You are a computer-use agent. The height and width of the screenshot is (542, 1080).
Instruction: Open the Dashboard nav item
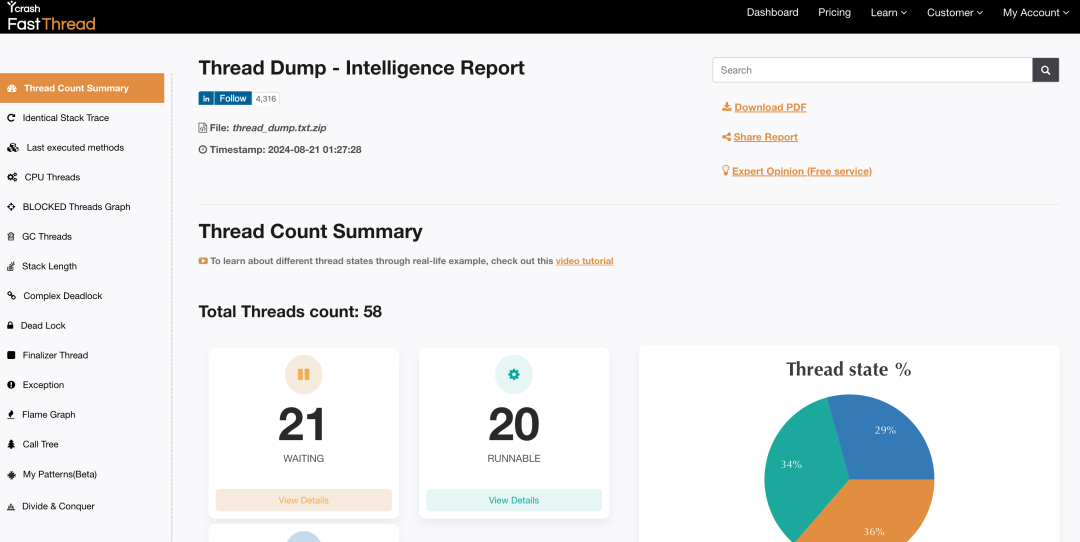pos(772,13)
